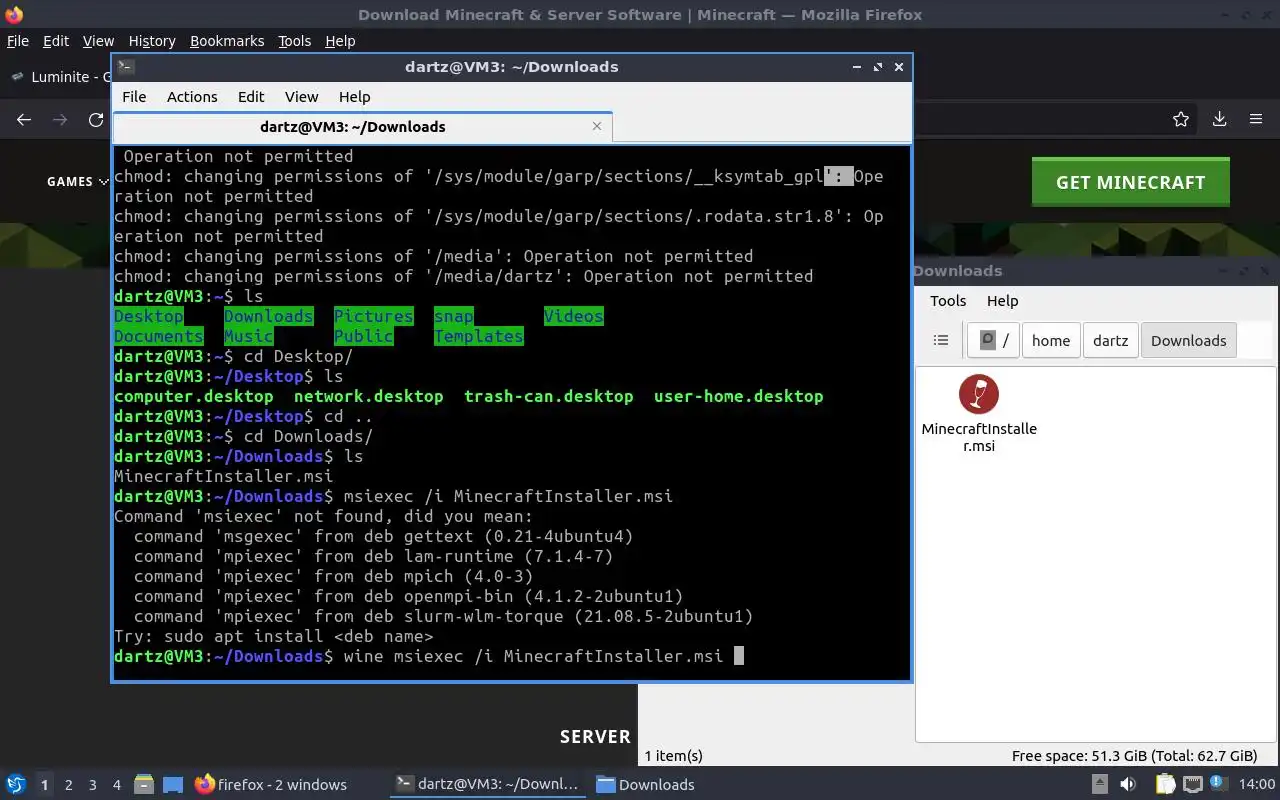This screenshot has height=800, width=1280.
Task: Click 'trash-can.desktop' in terminal listing
Action: tap(548, 396)
